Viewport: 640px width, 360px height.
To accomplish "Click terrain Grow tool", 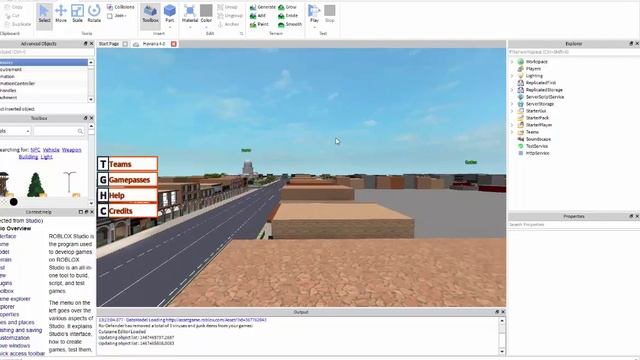I will click(x=288, y=7).
